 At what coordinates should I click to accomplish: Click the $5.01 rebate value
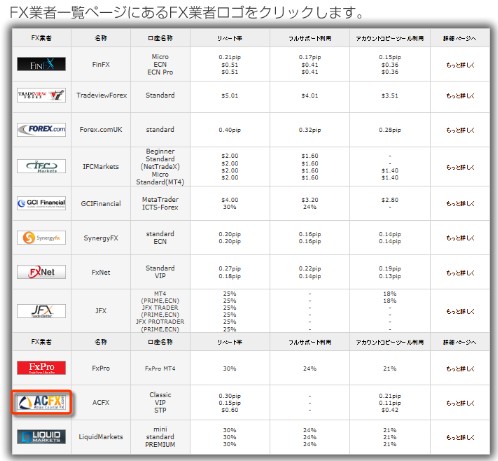pyautogui.click(x=230, y=96)
